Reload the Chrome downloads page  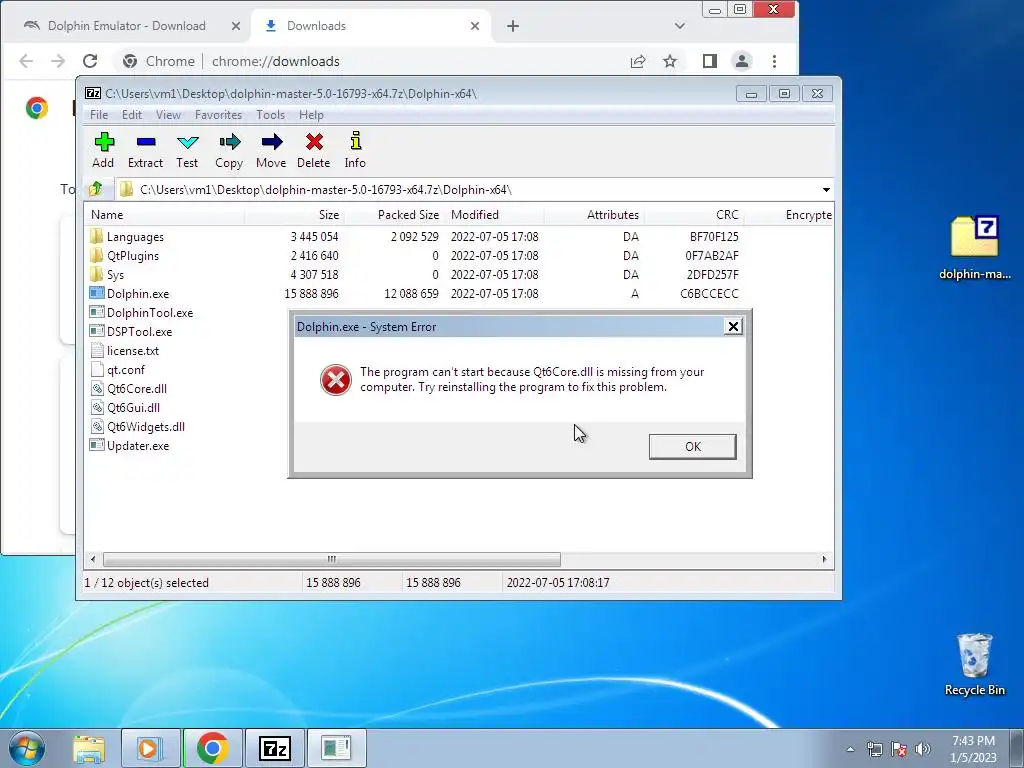(90, 61)
